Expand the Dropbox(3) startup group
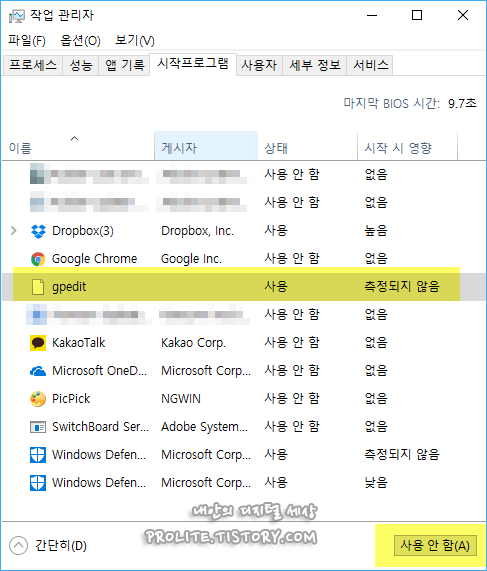 click(x=14, y=231)
